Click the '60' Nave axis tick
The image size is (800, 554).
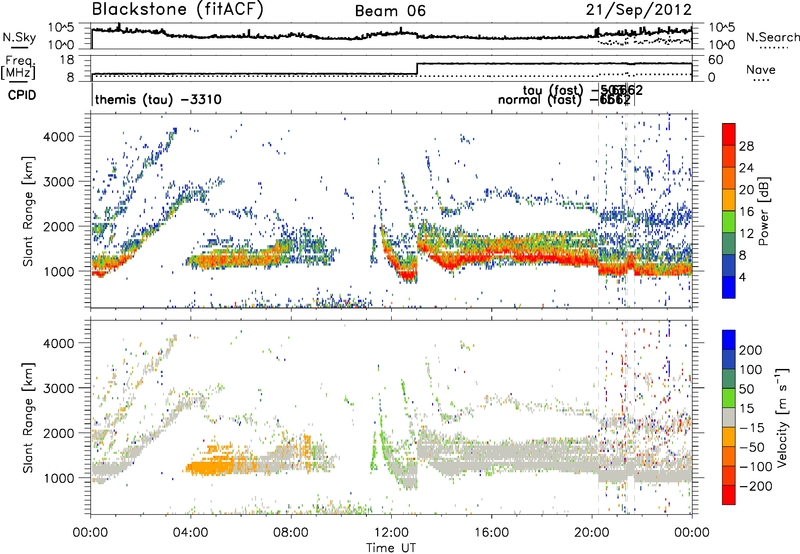[x=716, y=60]
